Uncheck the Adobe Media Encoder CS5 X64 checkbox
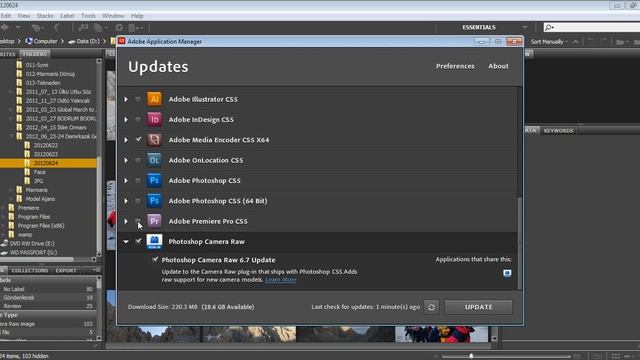The height and width of the screenshot is (360, 640). (138, 139)
